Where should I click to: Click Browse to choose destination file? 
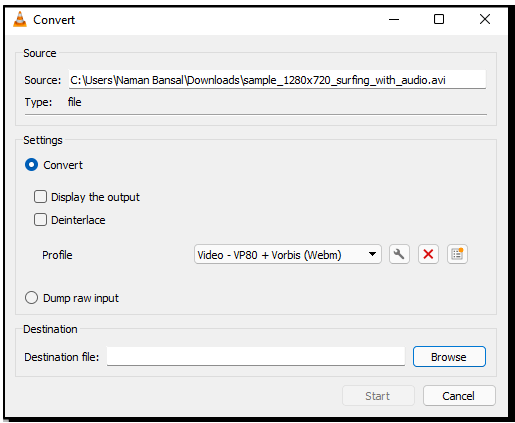(x=449, y=357)
